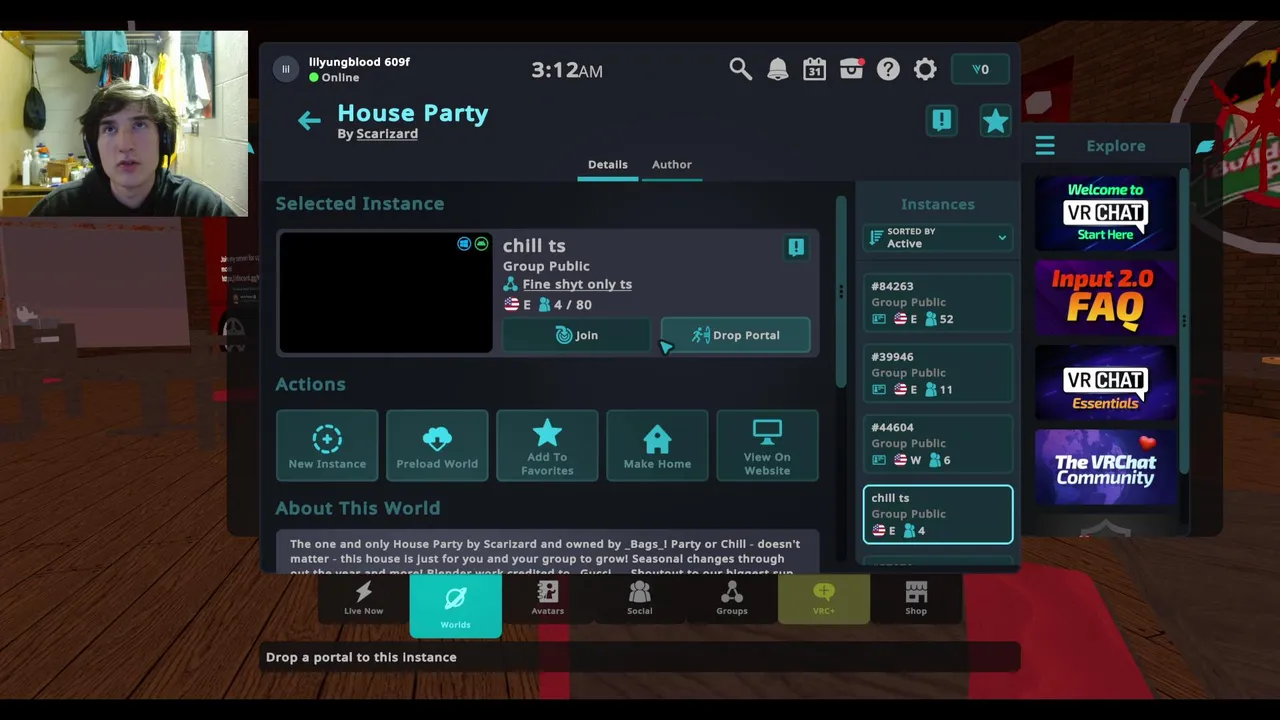The width and height of the screenshot is (1280, 720).
Task: Create a New Instance
Action: click(x=327, y=446)
